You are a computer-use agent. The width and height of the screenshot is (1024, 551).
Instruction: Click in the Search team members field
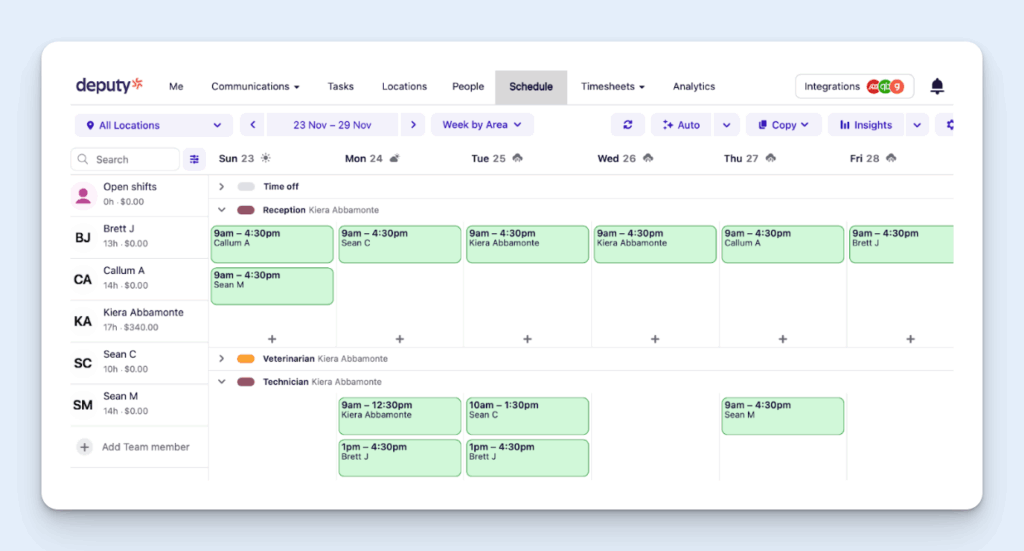125,159
